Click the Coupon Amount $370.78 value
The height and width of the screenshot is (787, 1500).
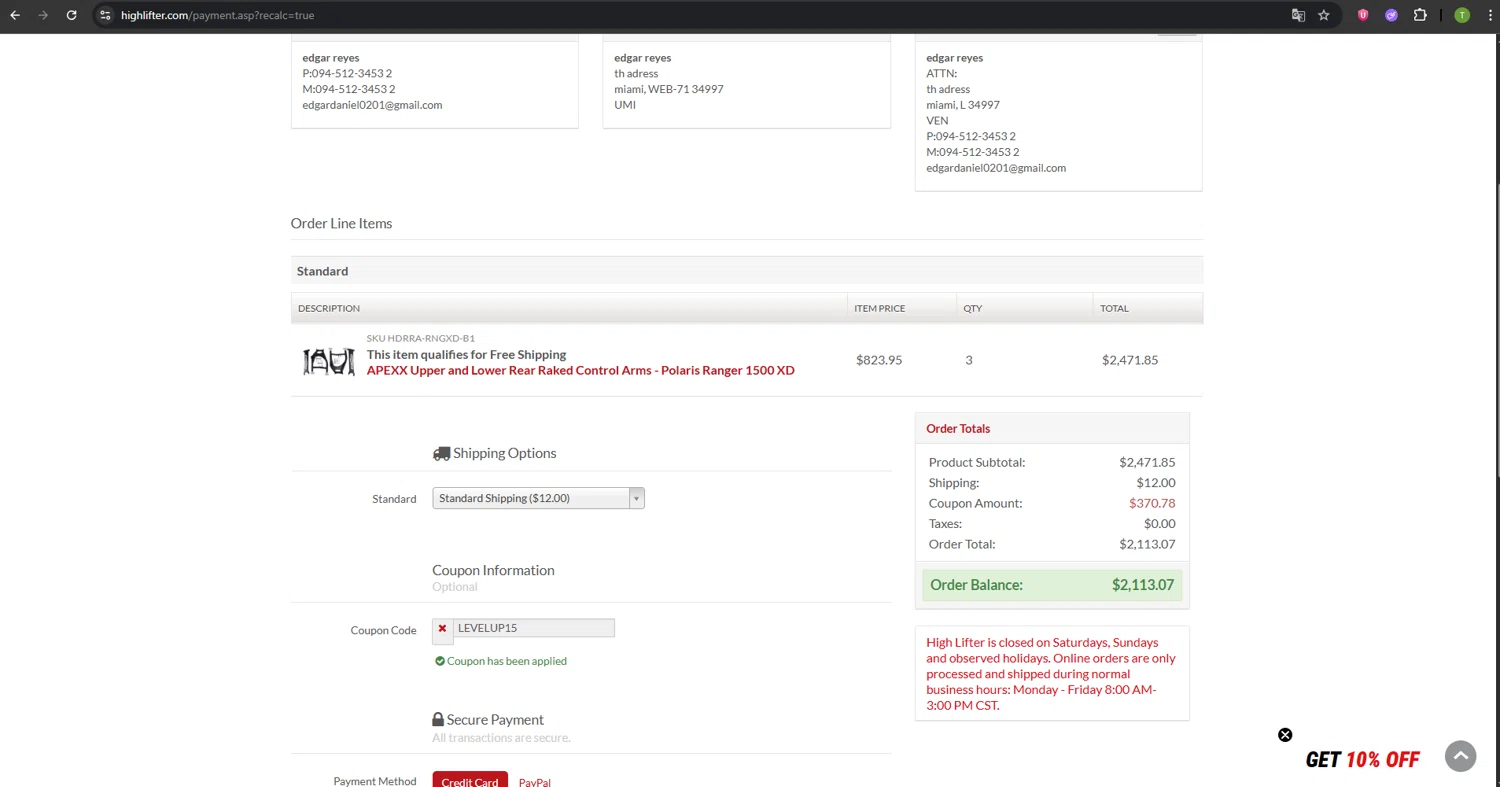[x=1152, y=503]
